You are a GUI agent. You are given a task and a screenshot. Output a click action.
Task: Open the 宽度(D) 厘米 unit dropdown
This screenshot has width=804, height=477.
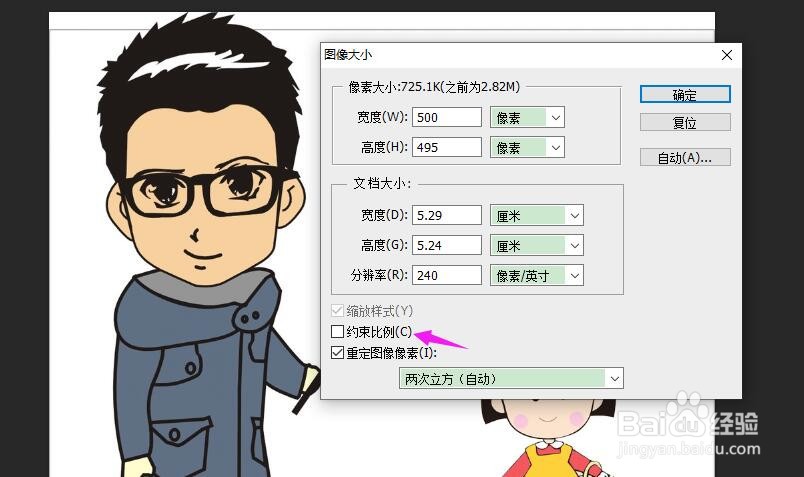click(537, 215)
